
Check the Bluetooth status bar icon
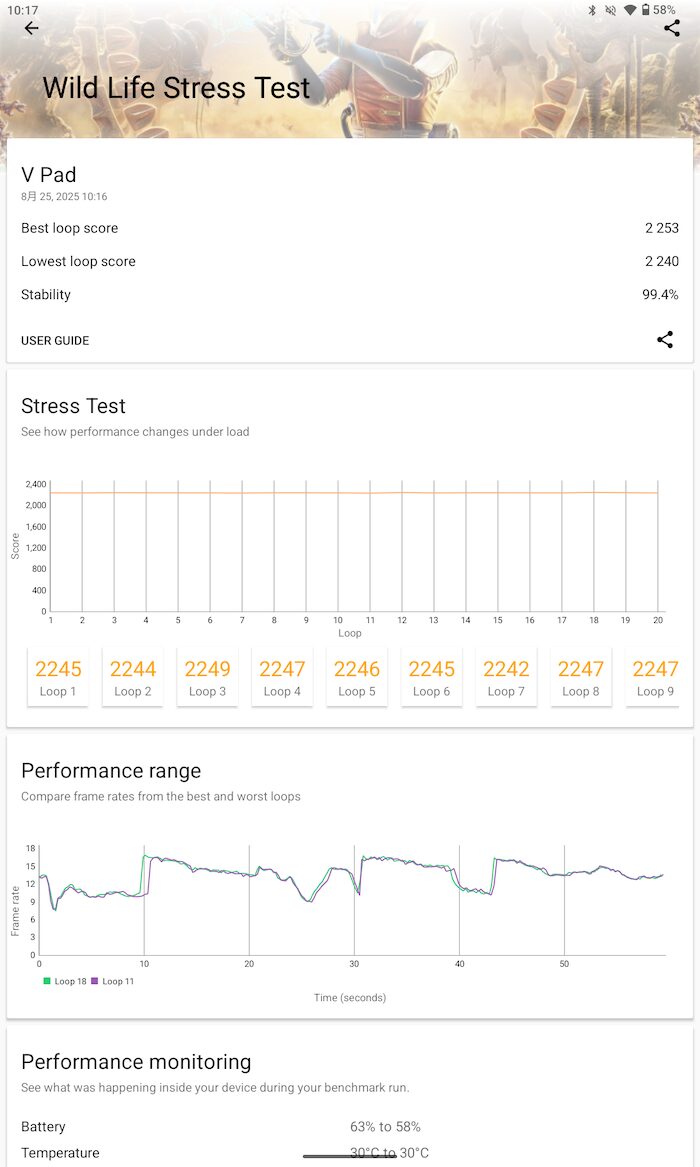coord(592,10)
